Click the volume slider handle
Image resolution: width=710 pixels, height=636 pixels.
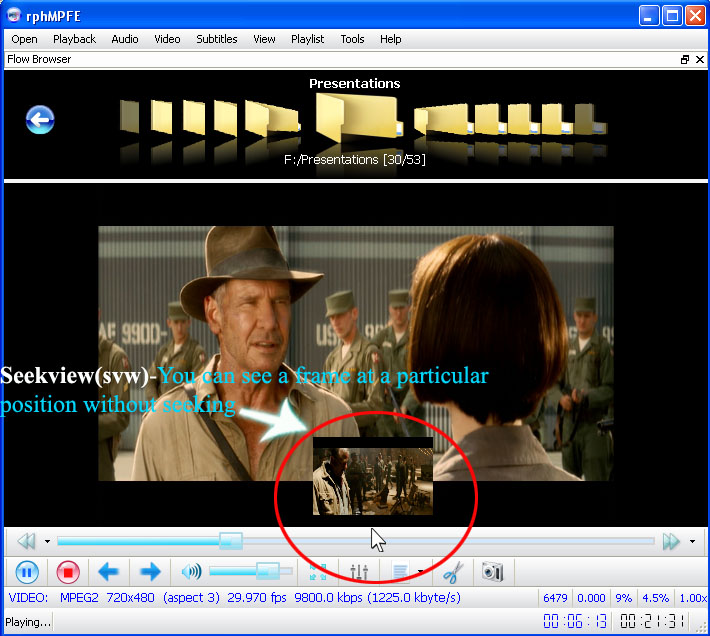tap(268, 571)
